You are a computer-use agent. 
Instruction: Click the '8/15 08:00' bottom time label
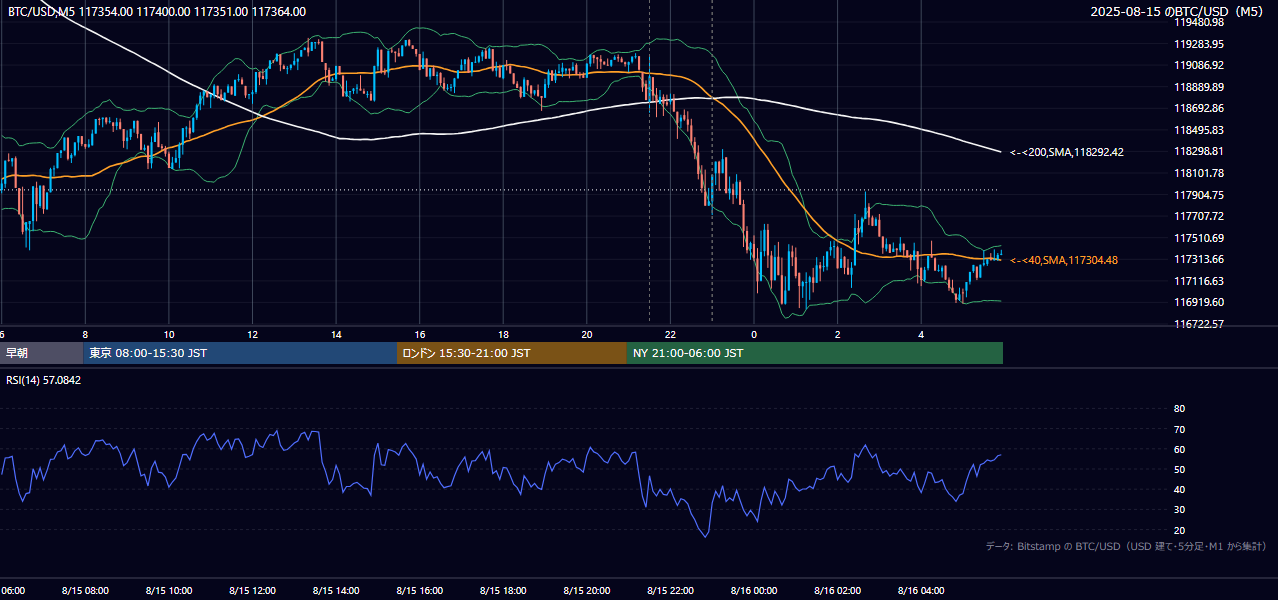pyautogui.click(x=85, y=591)
